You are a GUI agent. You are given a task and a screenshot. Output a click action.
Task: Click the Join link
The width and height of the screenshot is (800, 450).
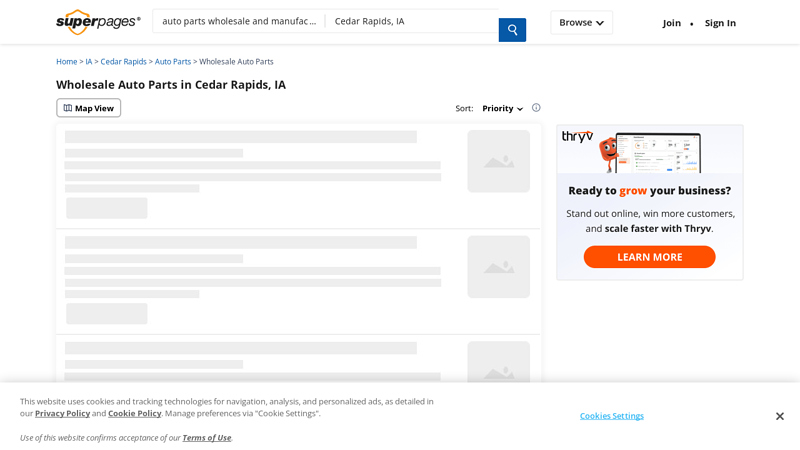tap(672, 23)
